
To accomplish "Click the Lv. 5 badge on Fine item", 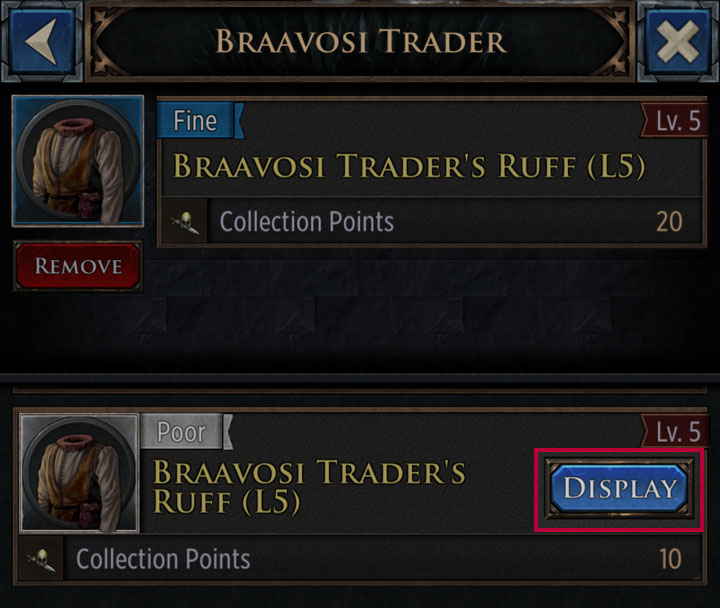I will tap(677, 122).
